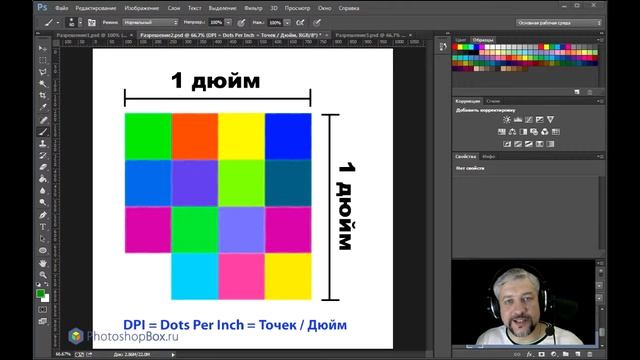640x360 pixels.
Task: Switch to the Стили panel tab
Action: 493,101
